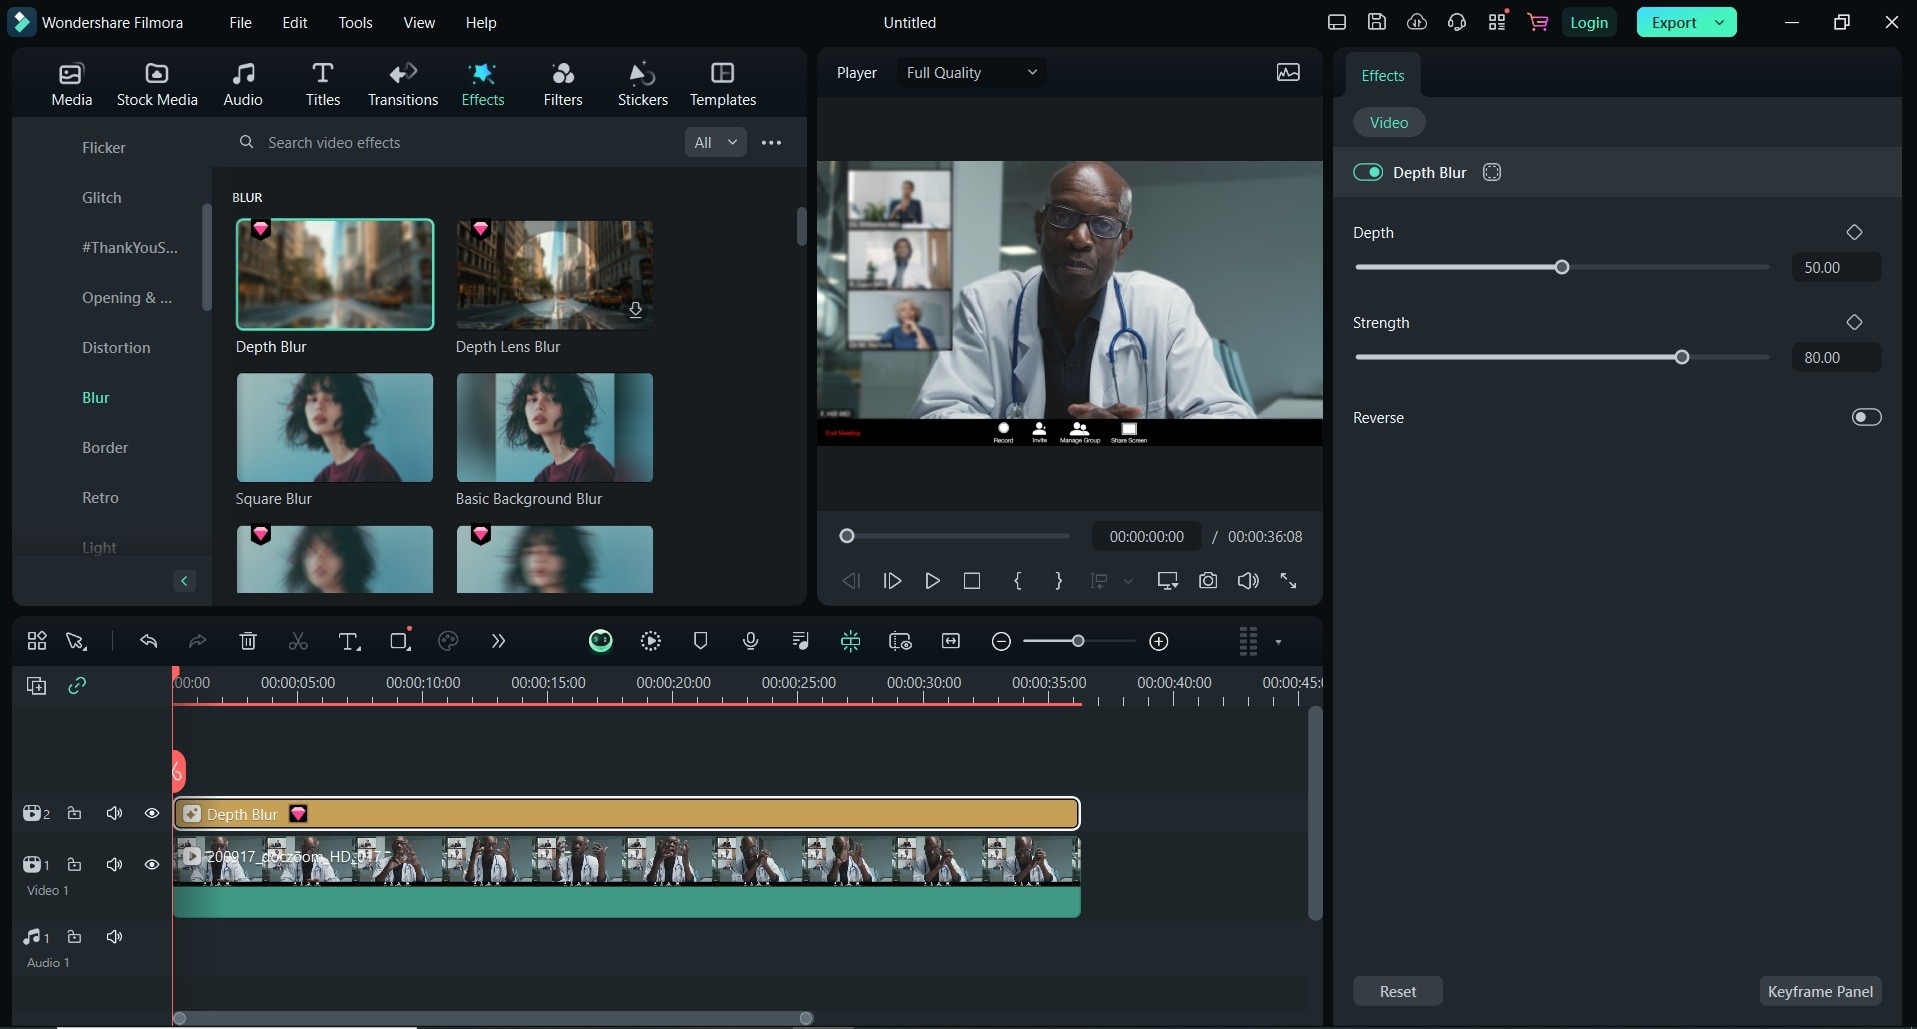1917x1029 pixels.
Task: Mute the Audio 1 track
Action: [114, 936]
